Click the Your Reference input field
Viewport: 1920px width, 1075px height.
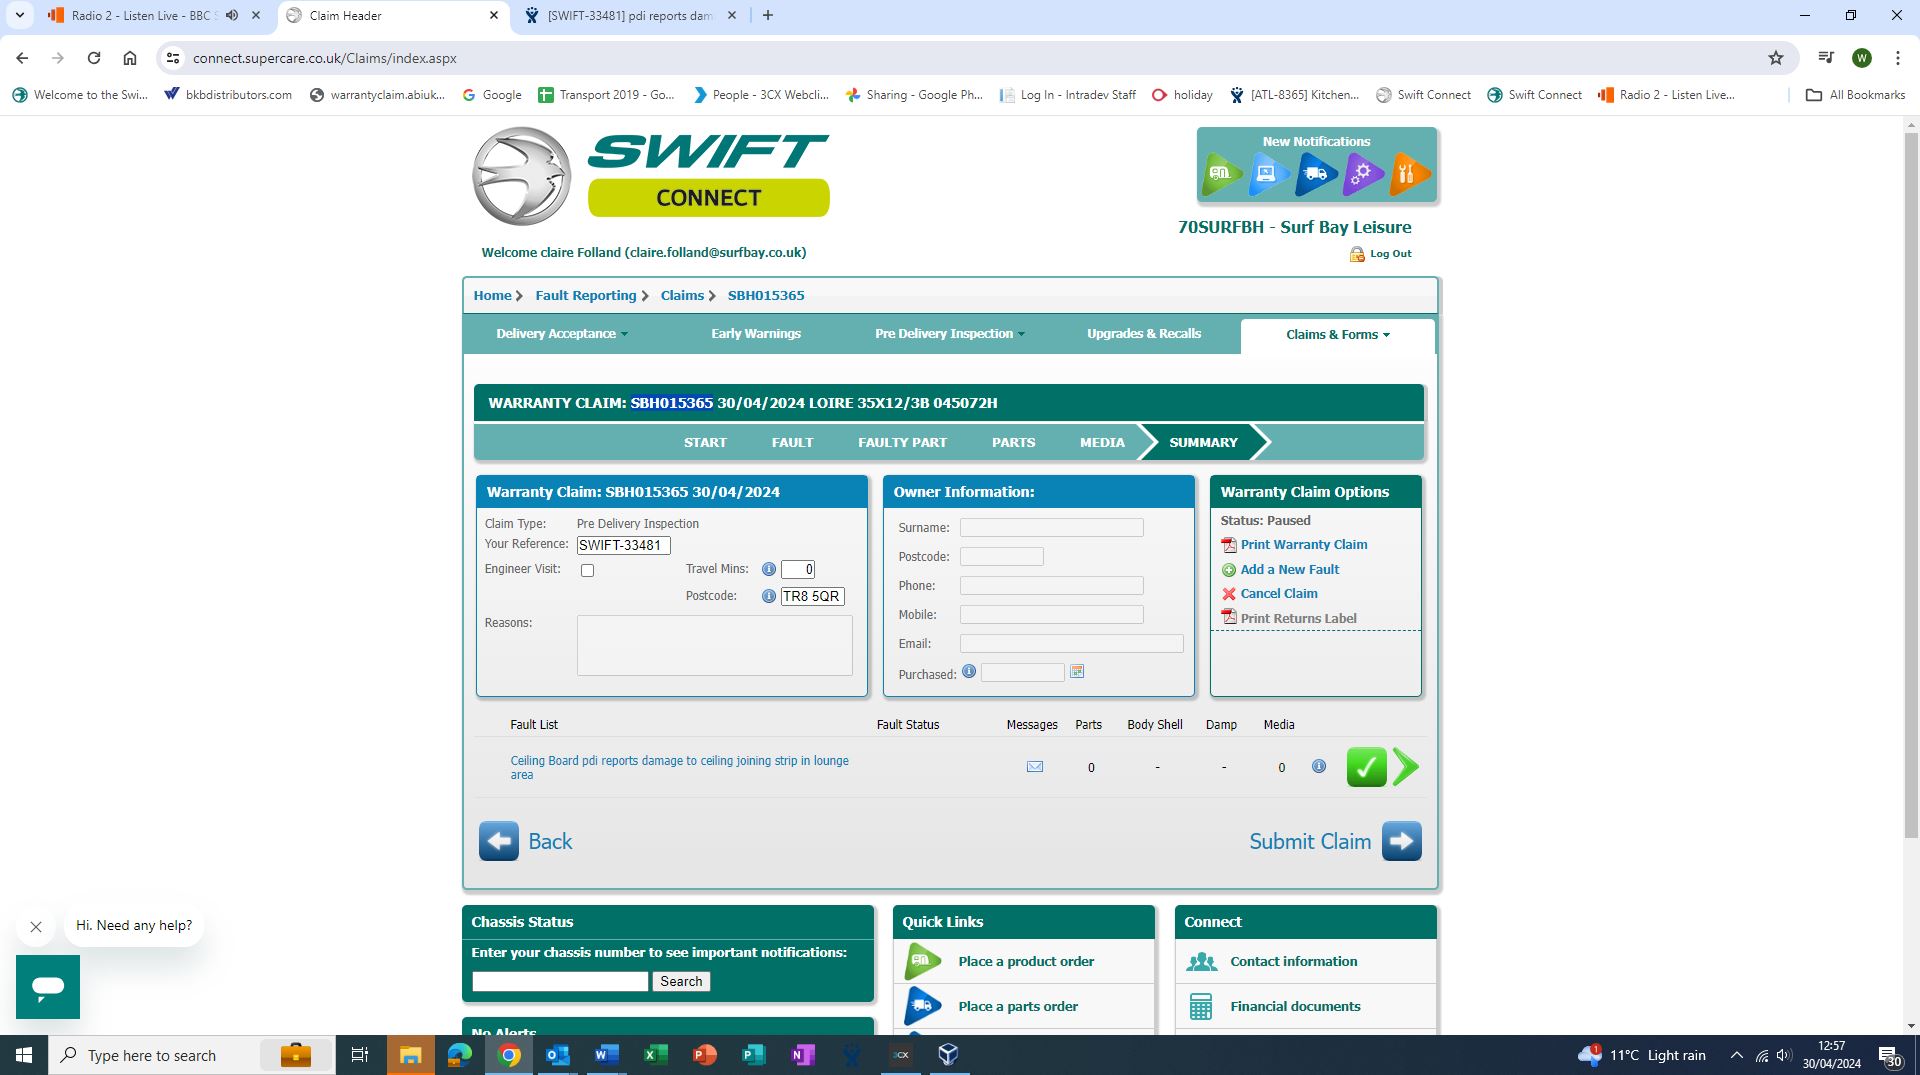coord(623,546)
